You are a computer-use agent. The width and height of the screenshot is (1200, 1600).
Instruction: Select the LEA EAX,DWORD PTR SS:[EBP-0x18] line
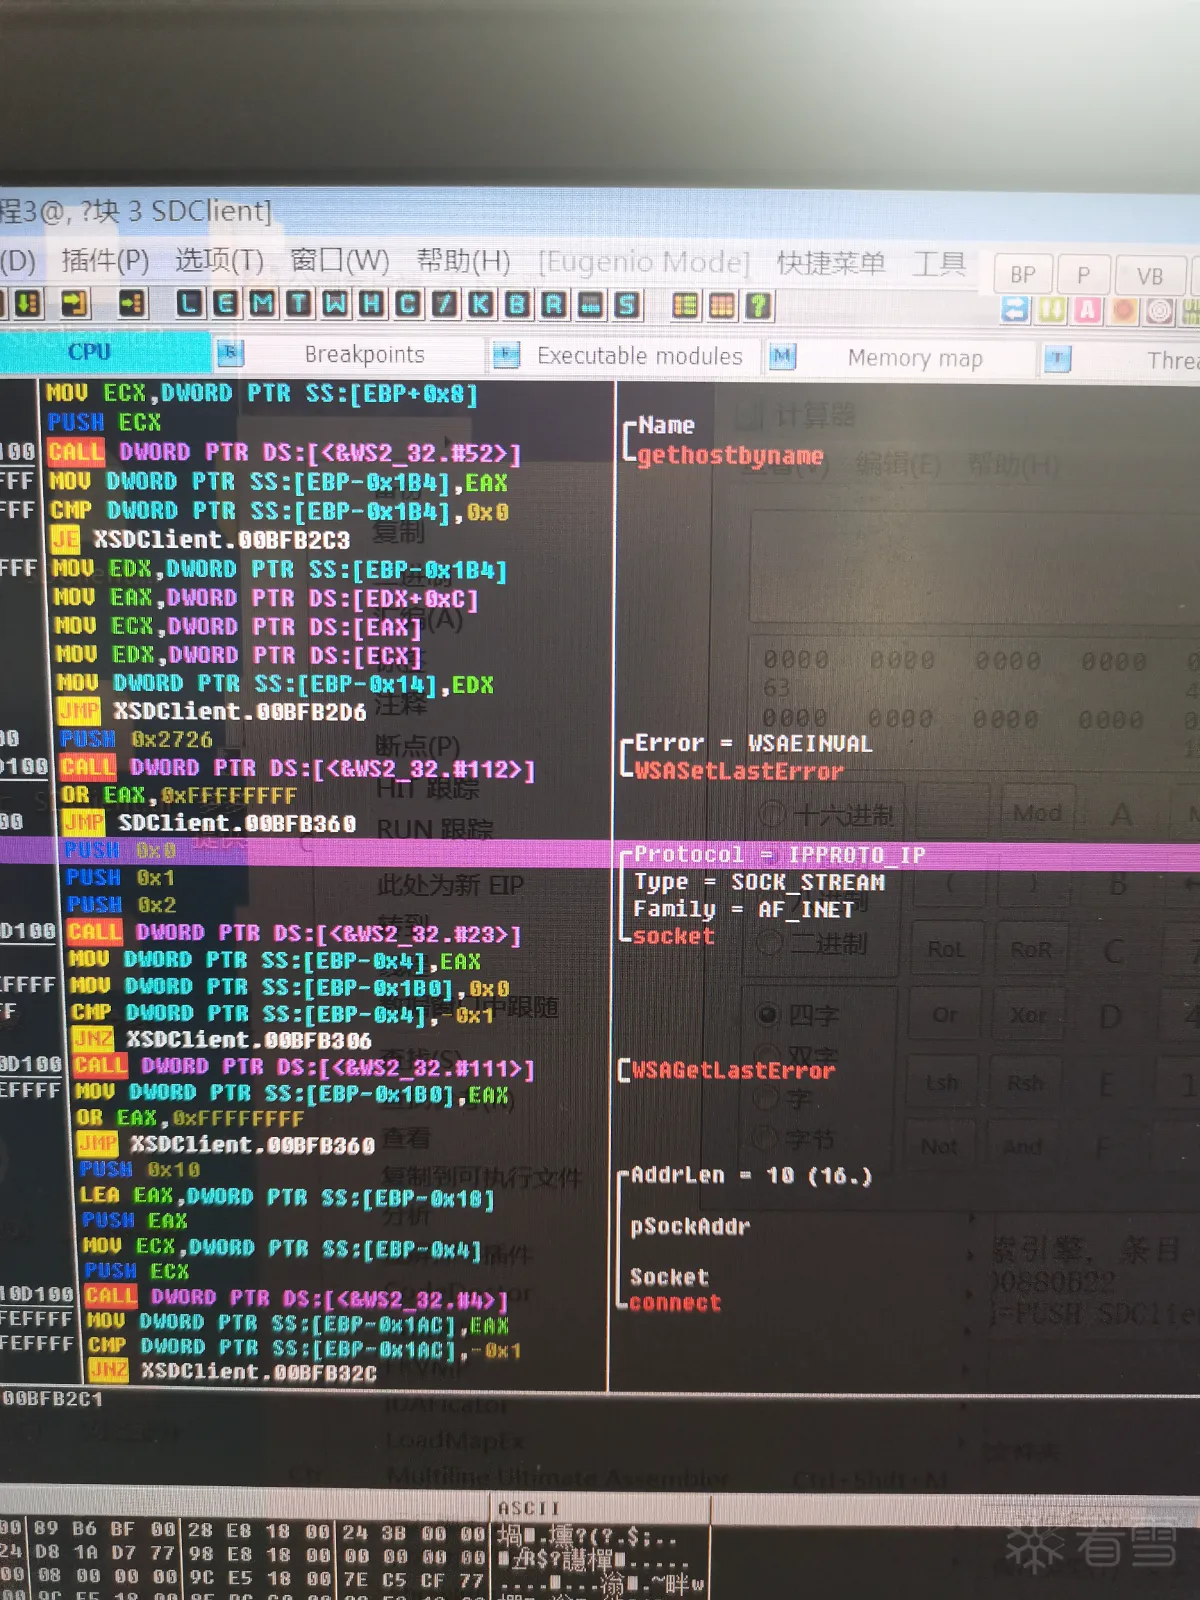coord(286,1196)
